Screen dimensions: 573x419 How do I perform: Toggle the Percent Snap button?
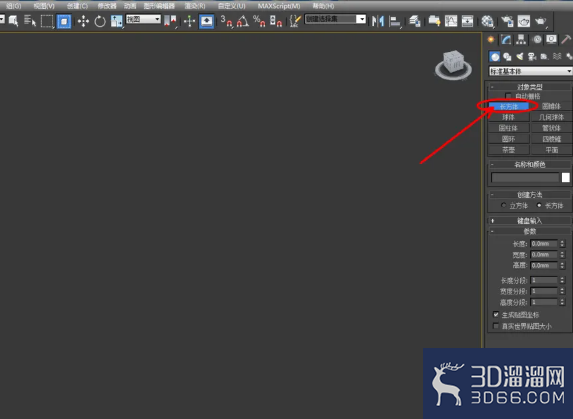pos(259,21)
